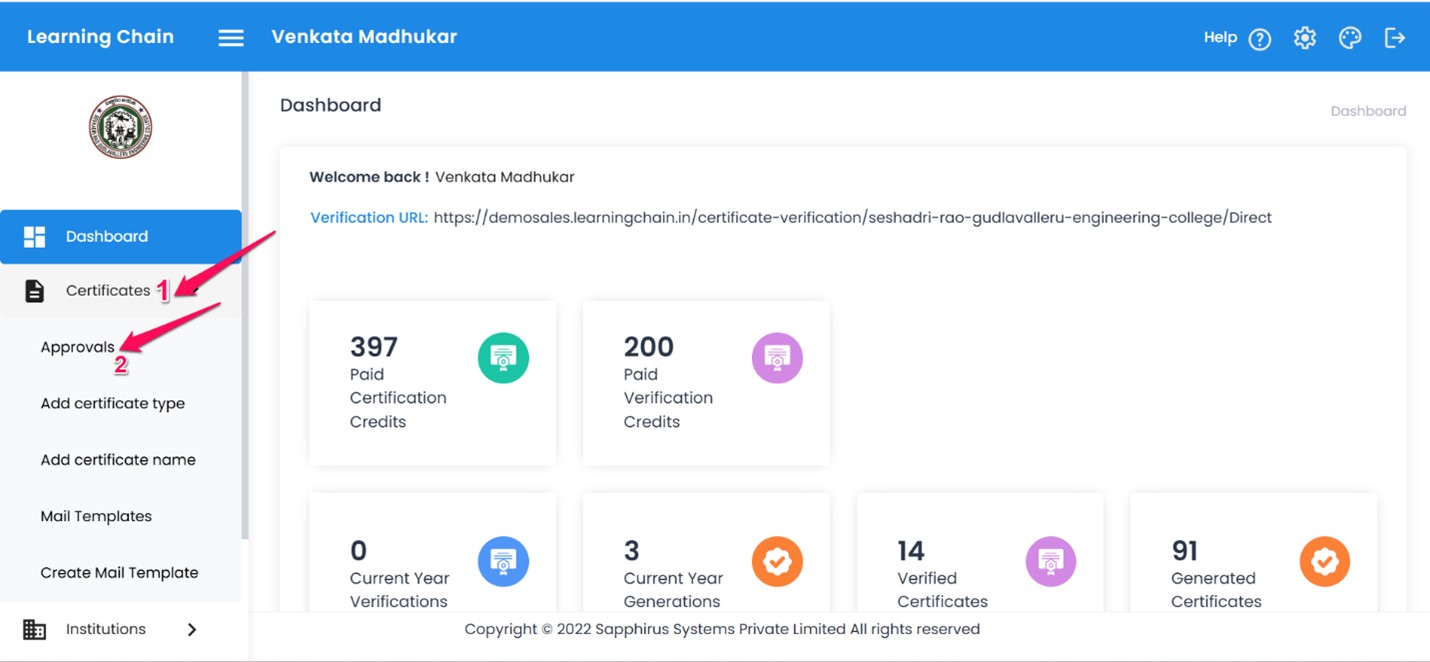The width and height of the screenshot is (1430, 662).
Task: Click the purple Paid Verification Credits icon
Action: [777, 358]
